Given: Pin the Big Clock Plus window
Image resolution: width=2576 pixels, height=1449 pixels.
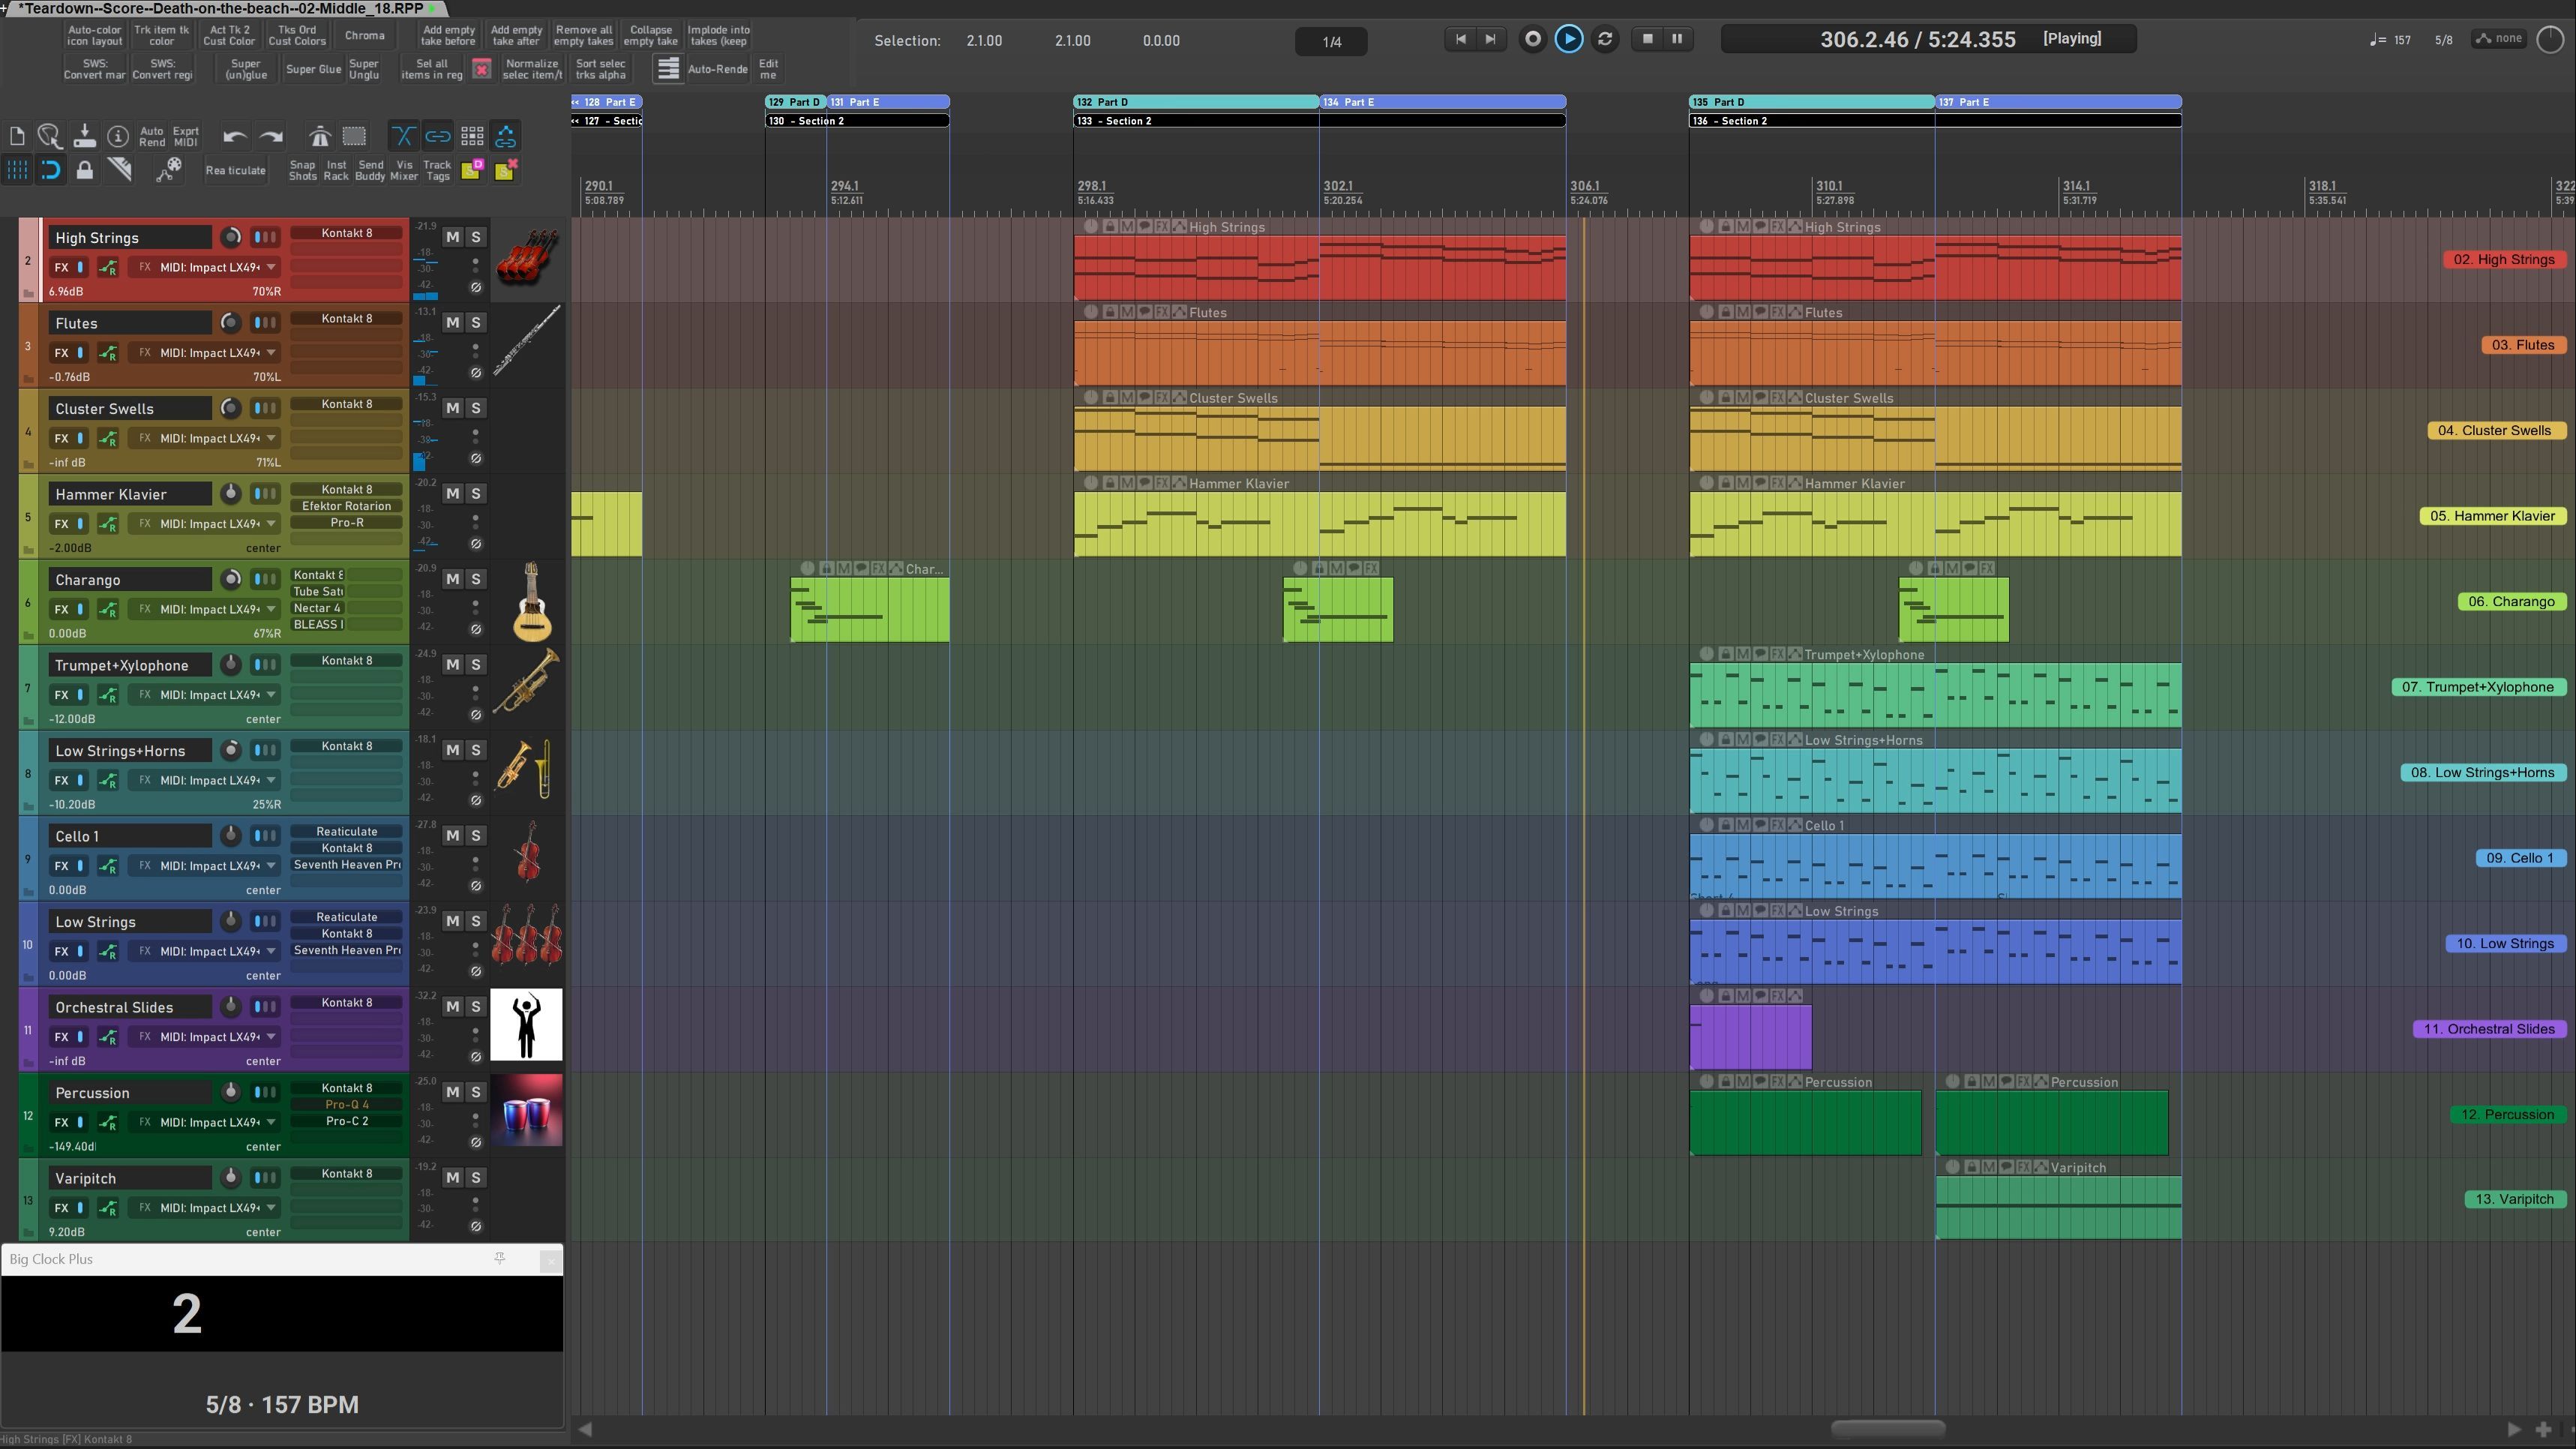Looking at the screenshot, I should coord(500,1258).
